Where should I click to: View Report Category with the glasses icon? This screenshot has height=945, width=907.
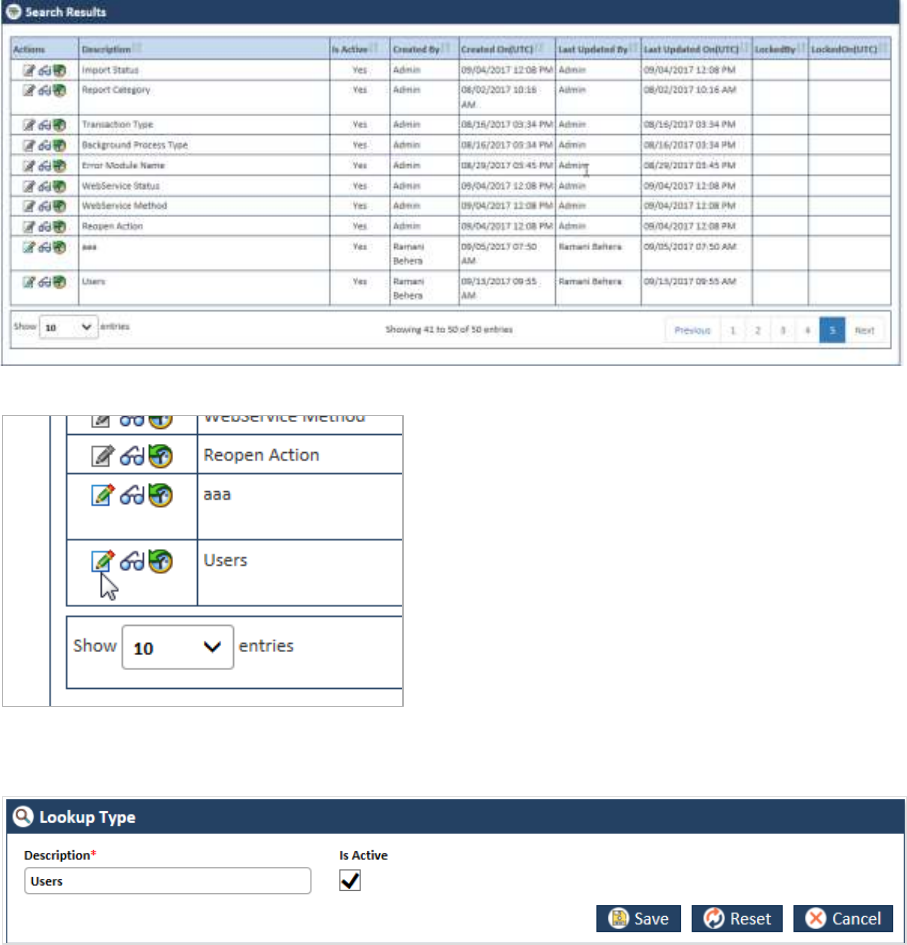[45, 91]
